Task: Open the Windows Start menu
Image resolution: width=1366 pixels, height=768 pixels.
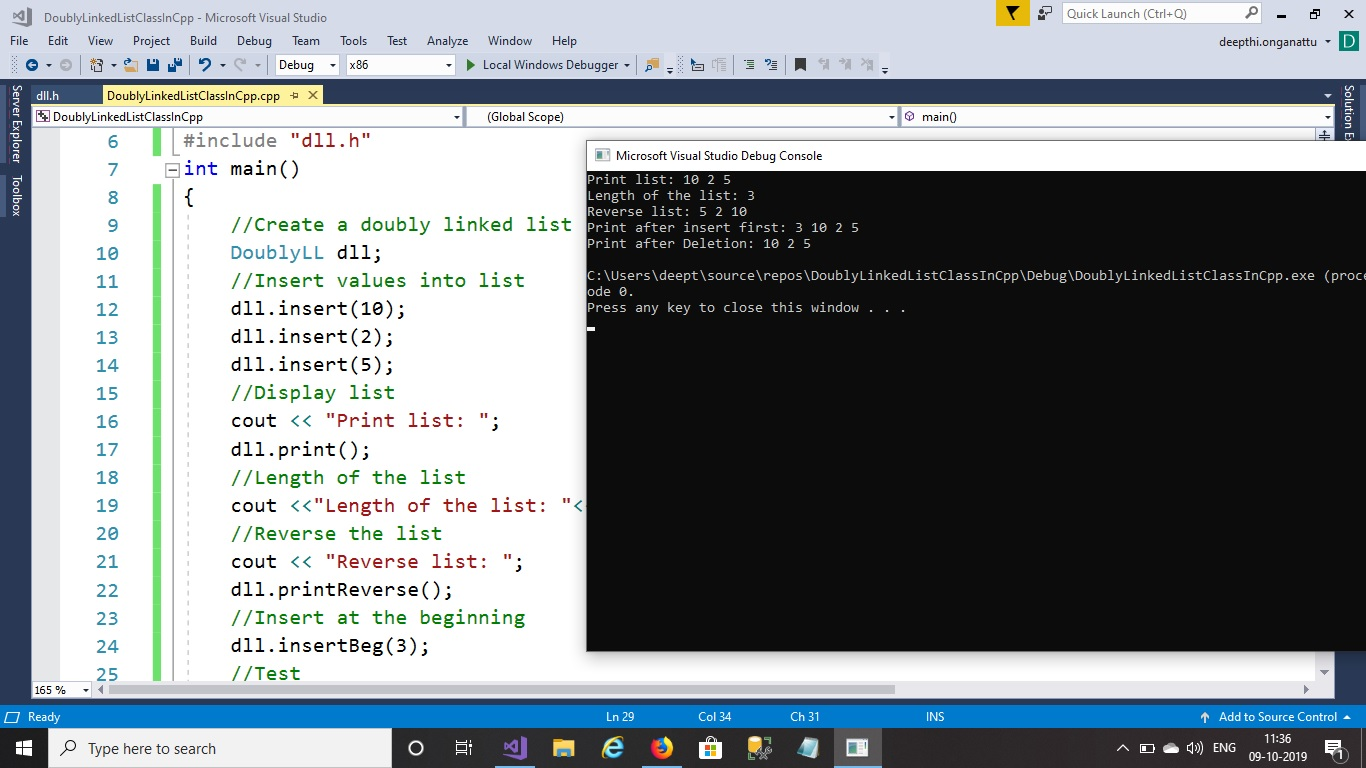Action: click(x=24, y=748)
